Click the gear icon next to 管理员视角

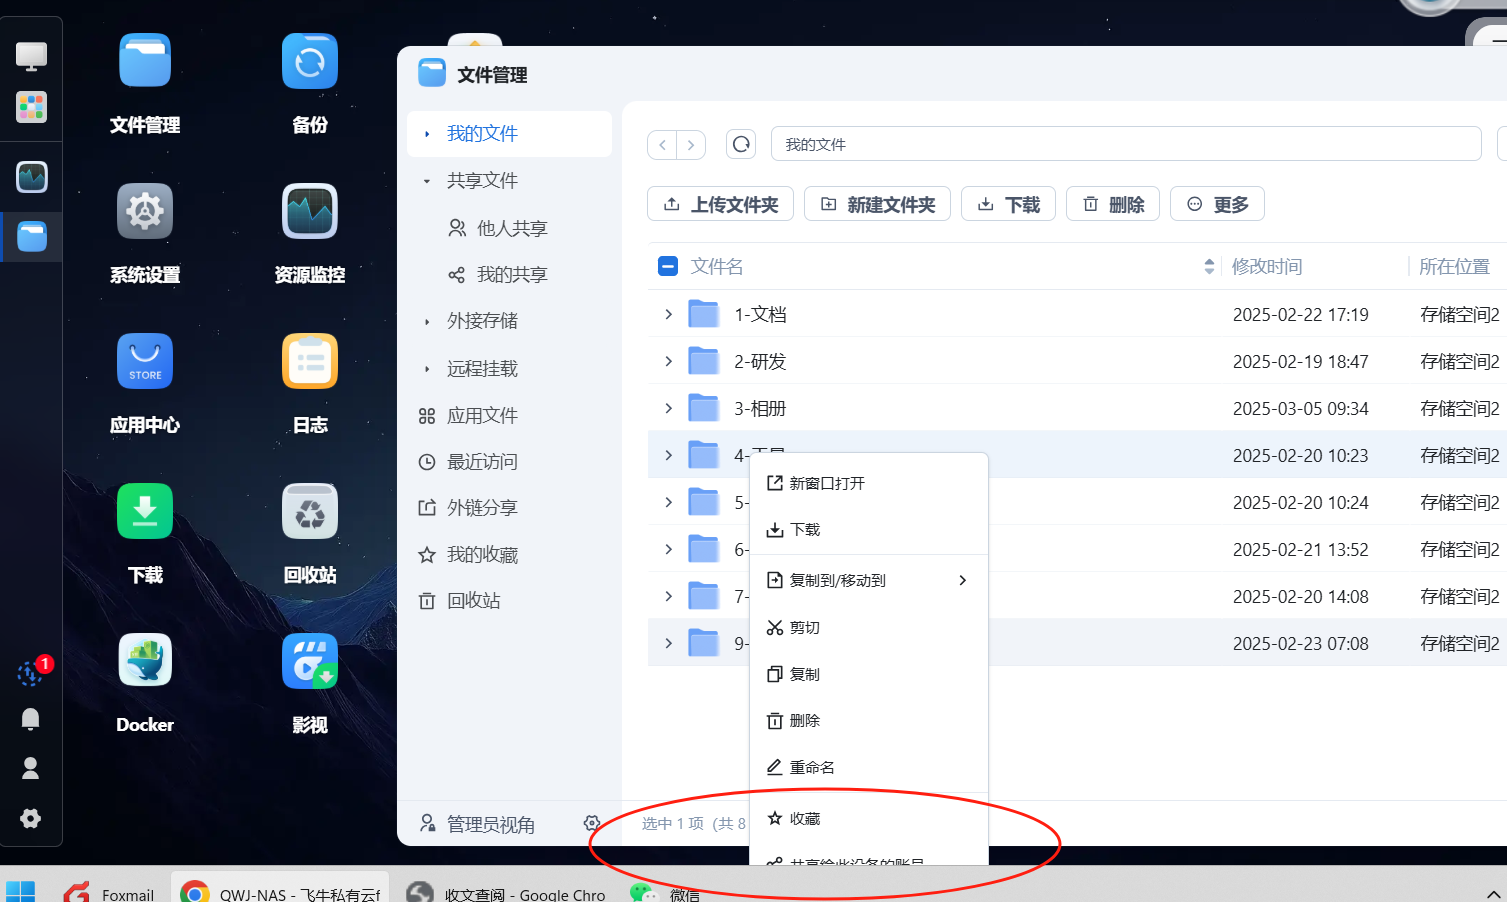click(592, 823)
